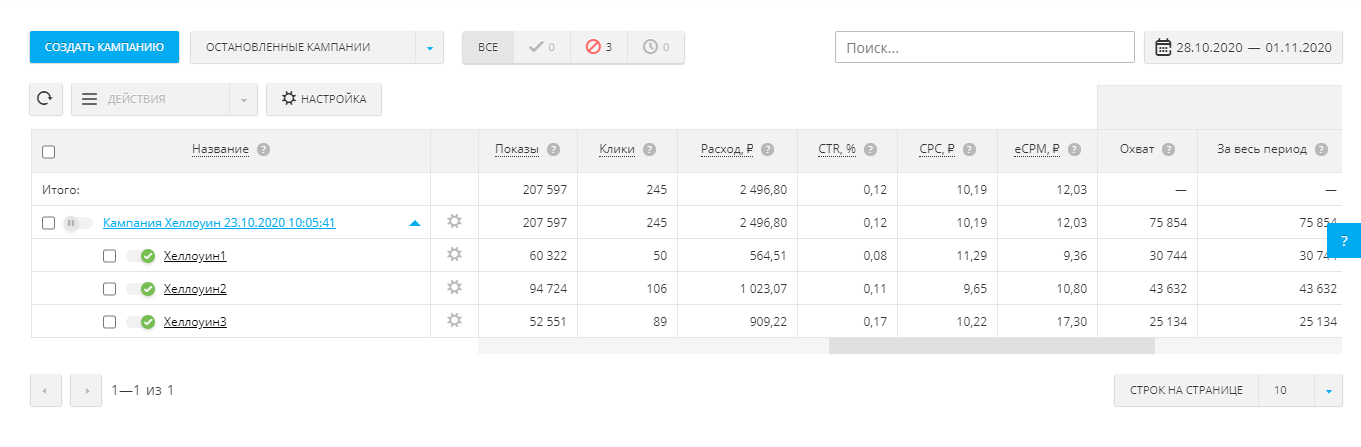Click help icon next to Показы column

(553, 150)
